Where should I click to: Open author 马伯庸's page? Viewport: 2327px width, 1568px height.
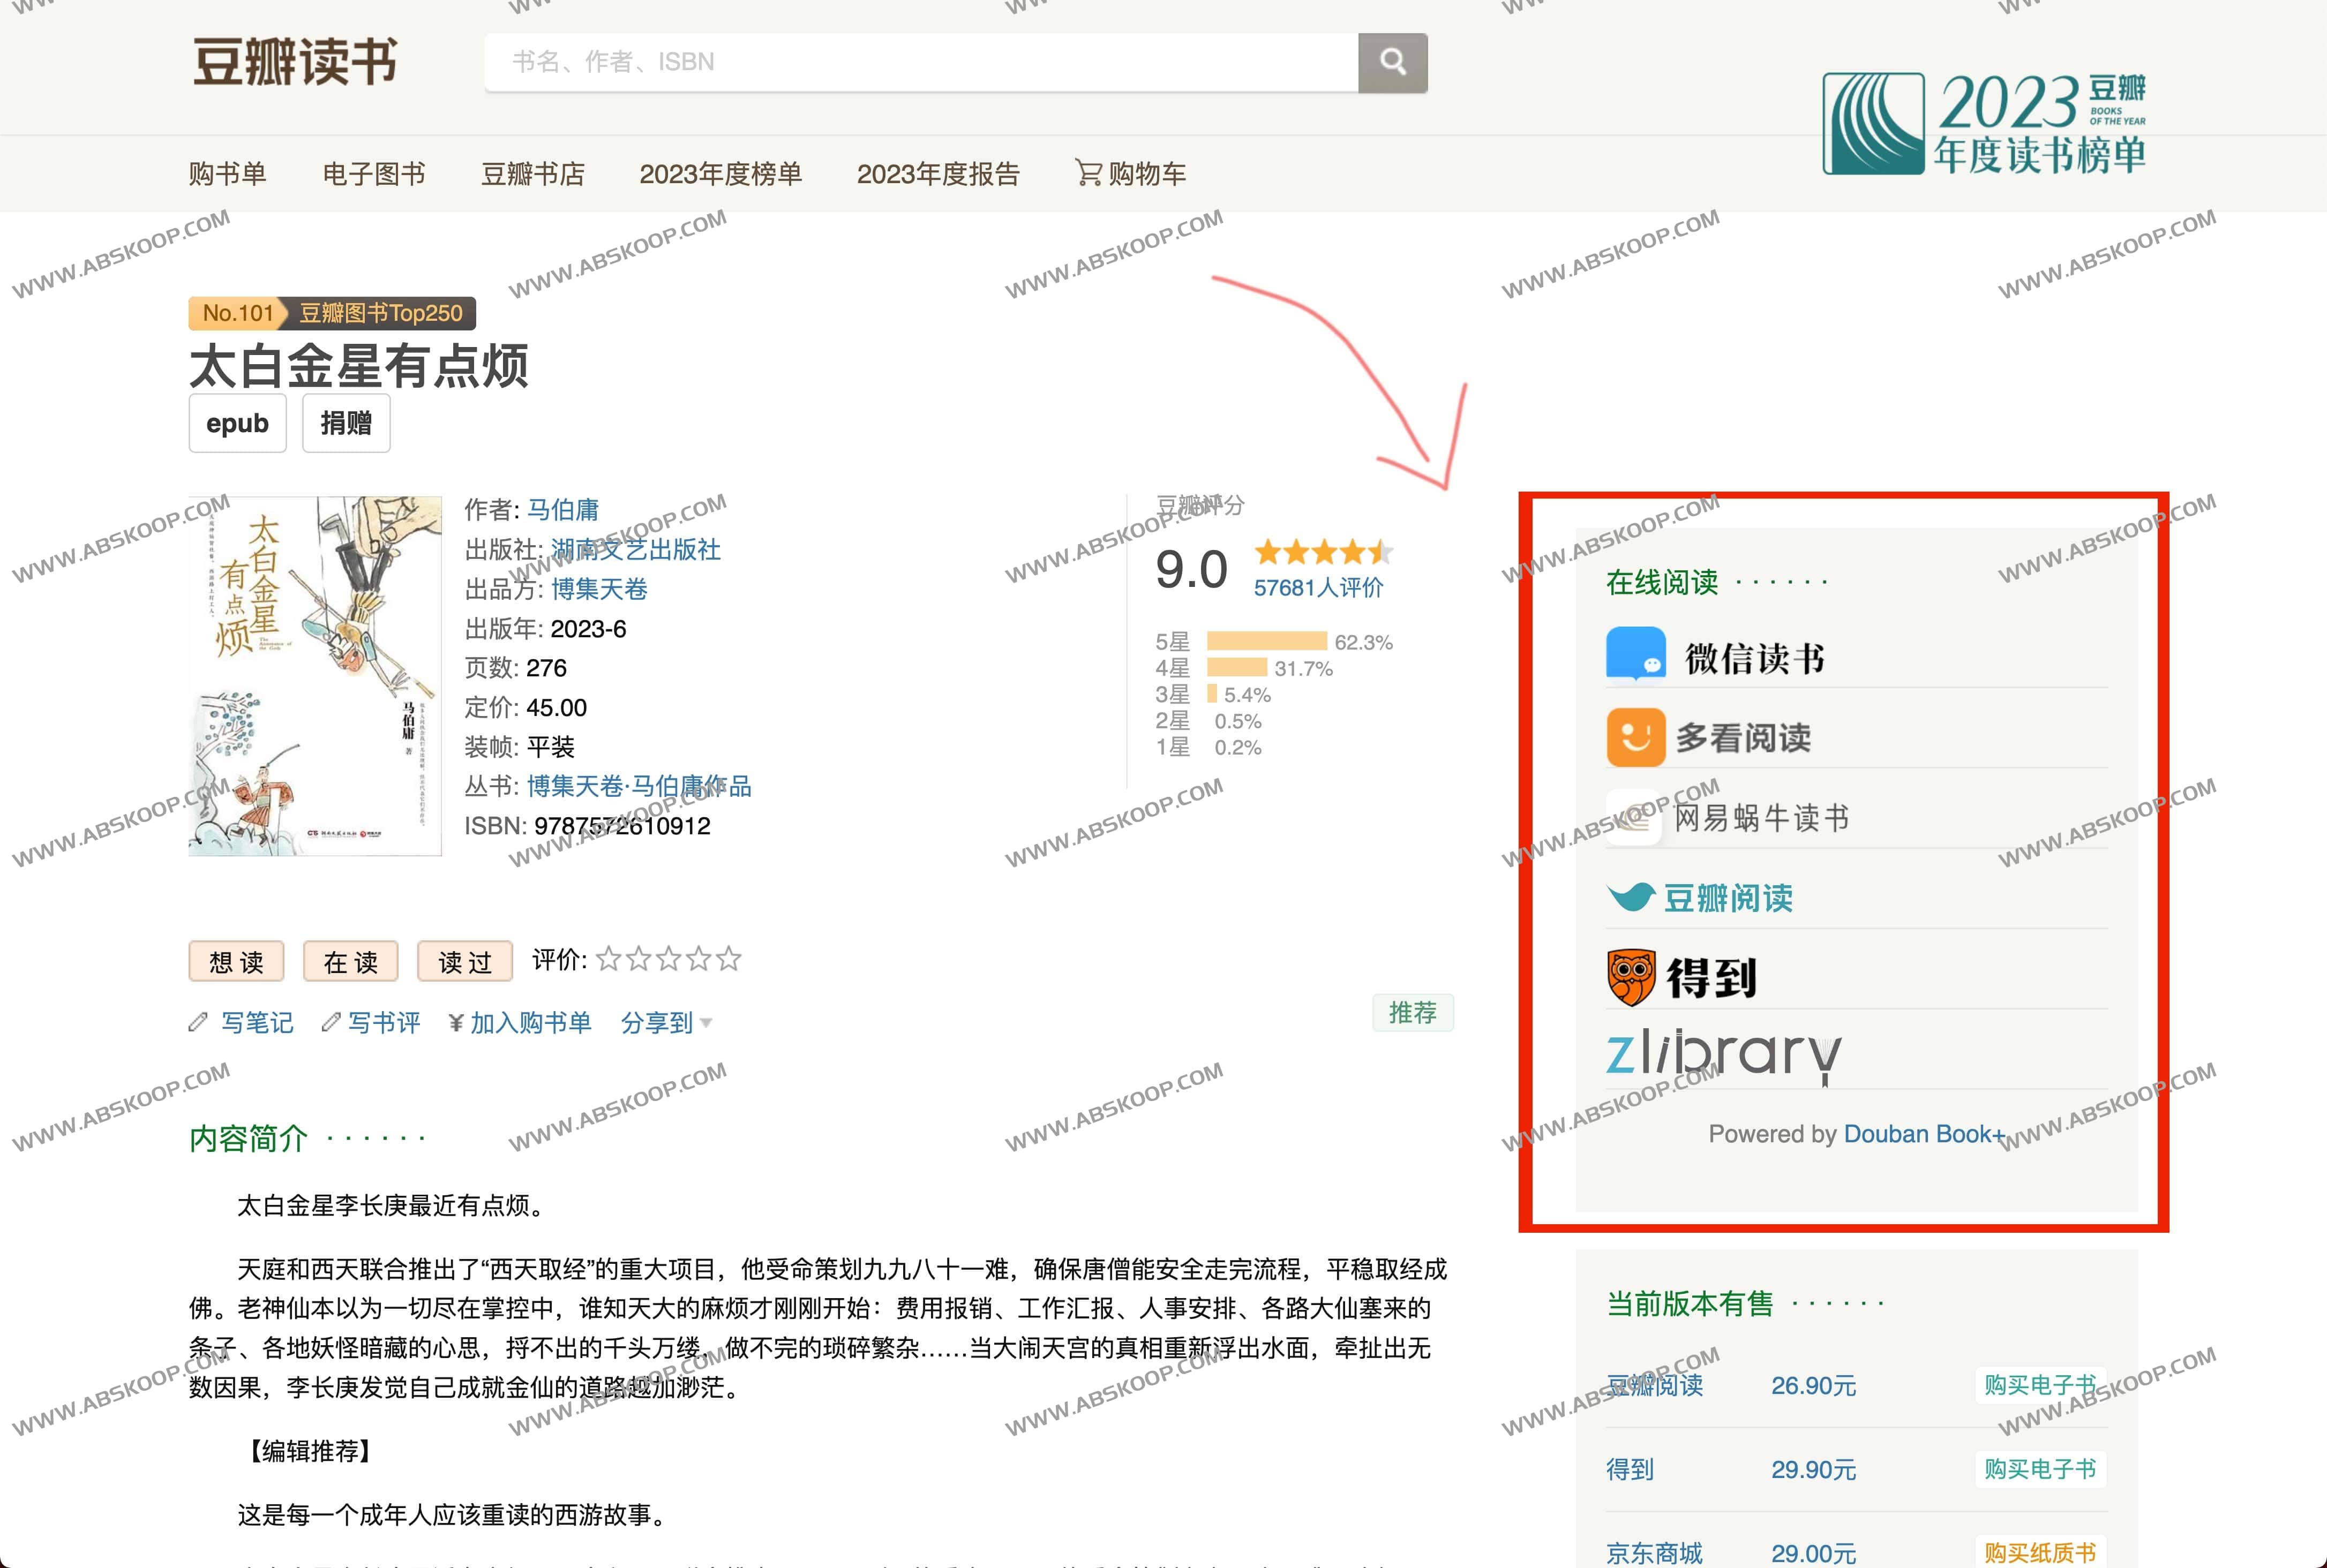(563, 510)
